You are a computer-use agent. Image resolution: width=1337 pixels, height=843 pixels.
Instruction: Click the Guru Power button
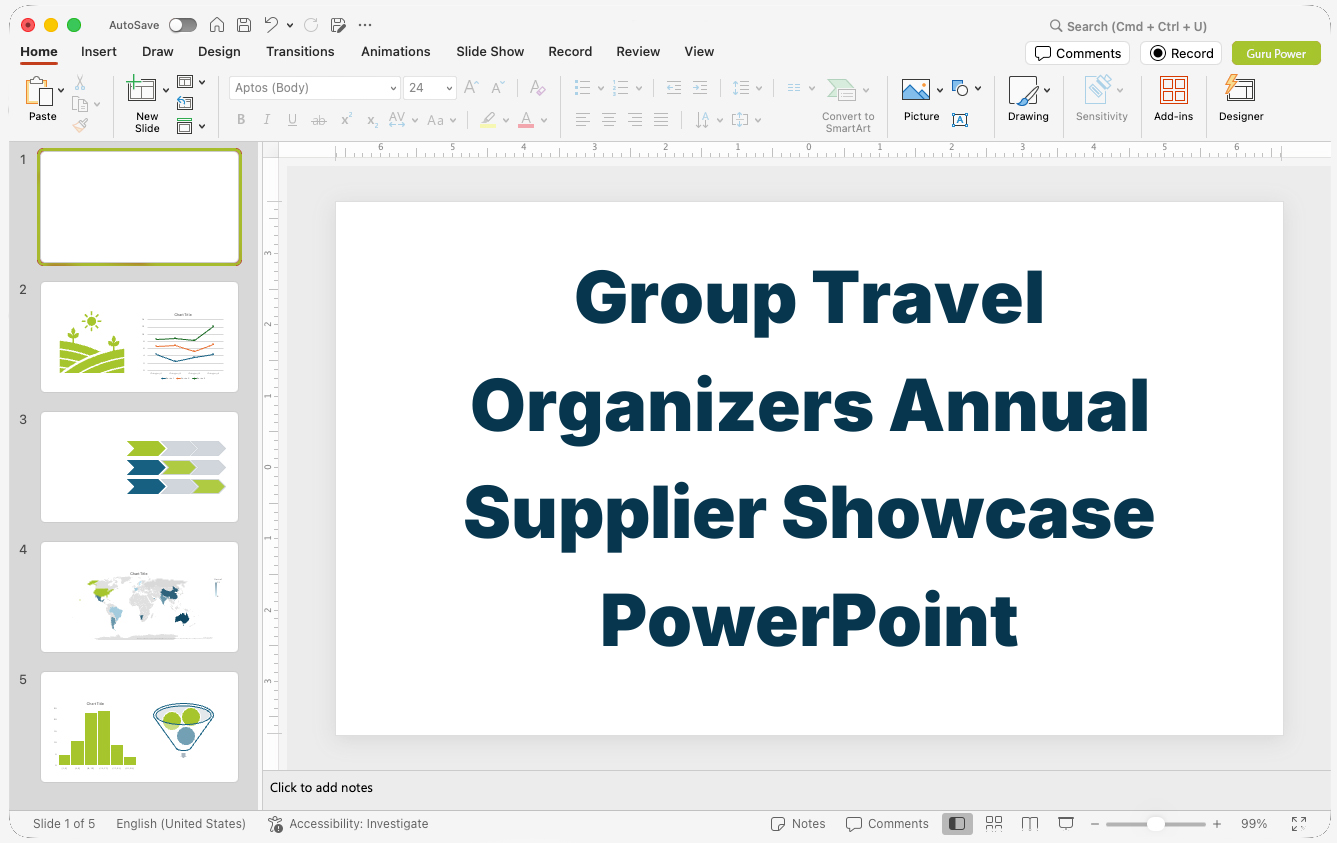click(1276, 53)
